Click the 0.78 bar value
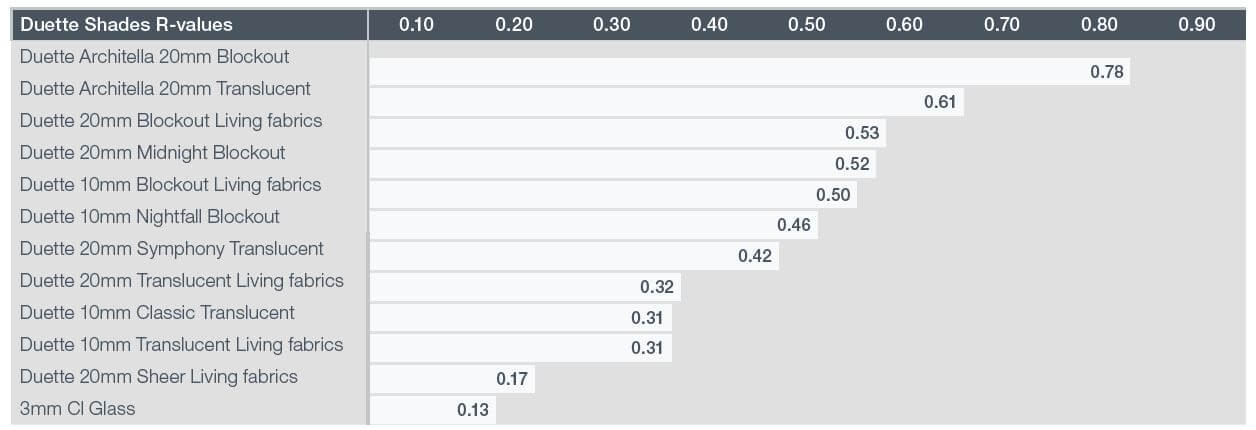Image resolution: width=1256 pixels, height=430 pixels. 1107,72
